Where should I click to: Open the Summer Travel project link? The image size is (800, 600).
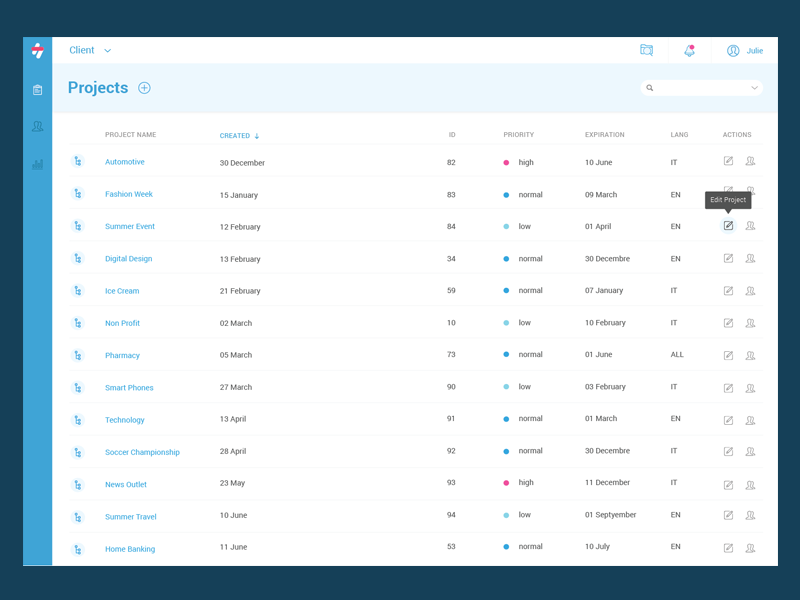[130, 516]
